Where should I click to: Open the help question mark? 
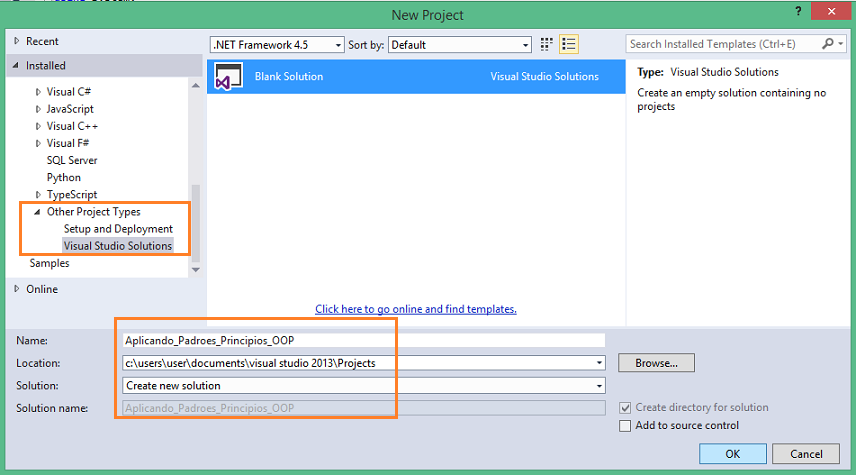pyautogui.click(x=798, y=11)
